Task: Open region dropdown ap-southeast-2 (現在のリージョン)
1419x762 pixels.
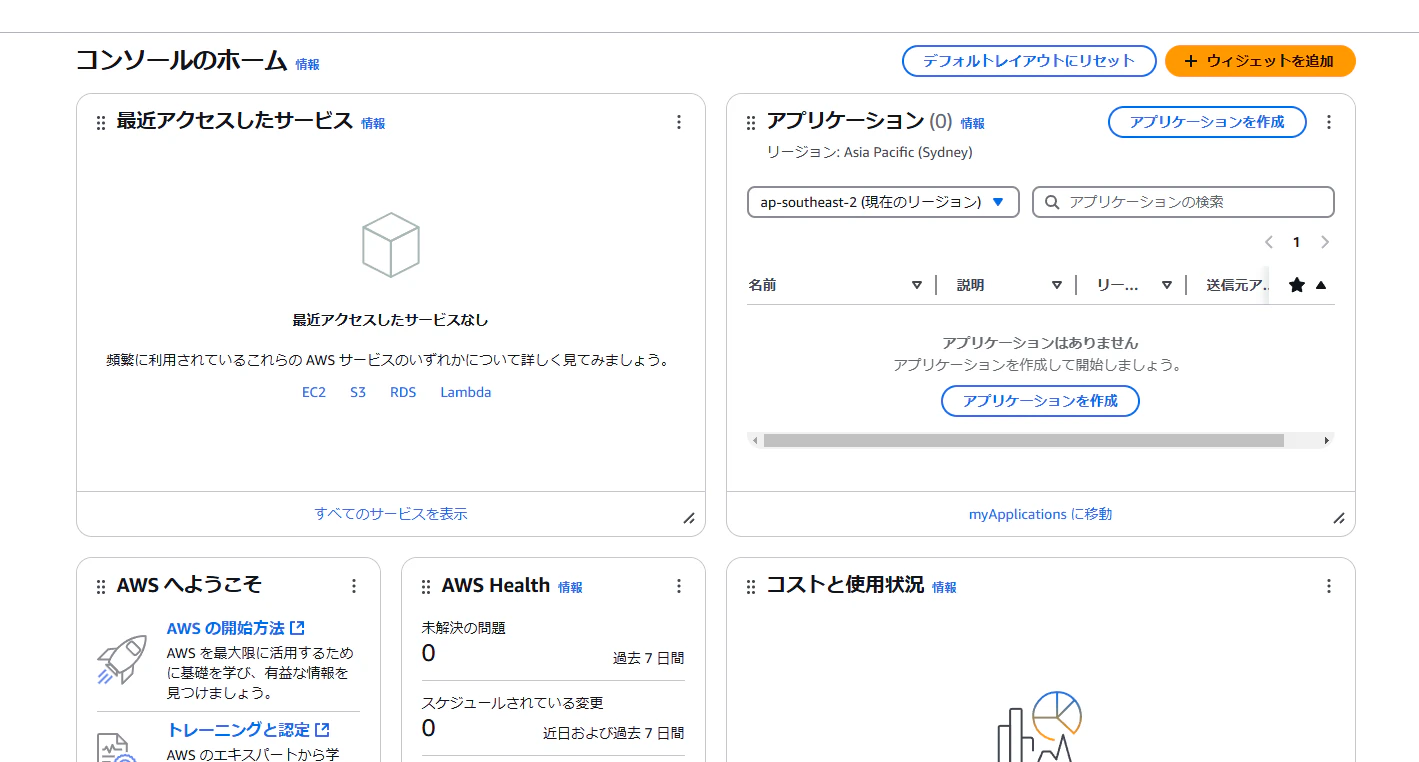Action: (x=883, y=202)
